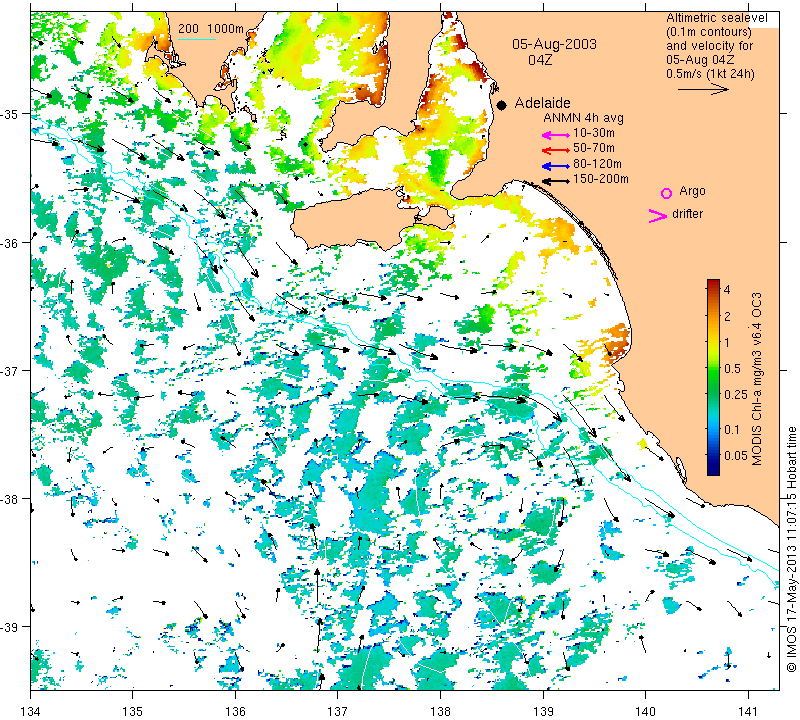The image size is (800, 720).
Task: Click the IMOS copyright timestamp text
Action: pyautogui.click(x=791, y=549)
